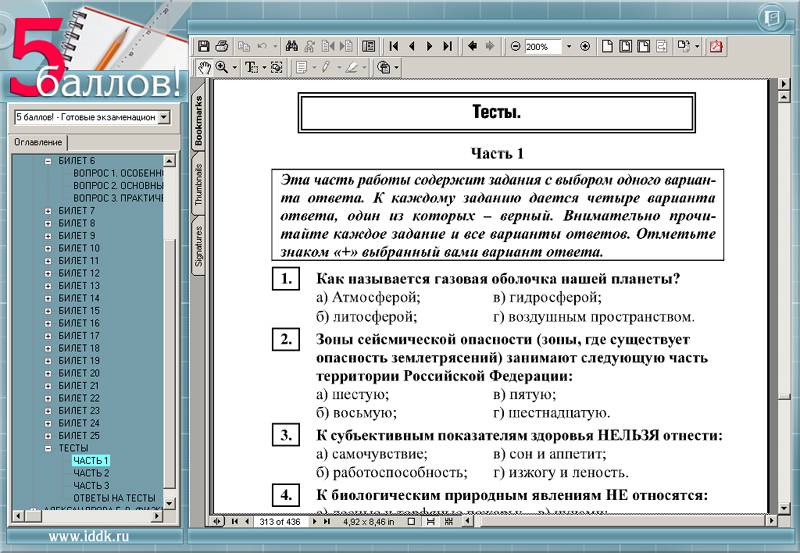Jump to the last page

447,46
